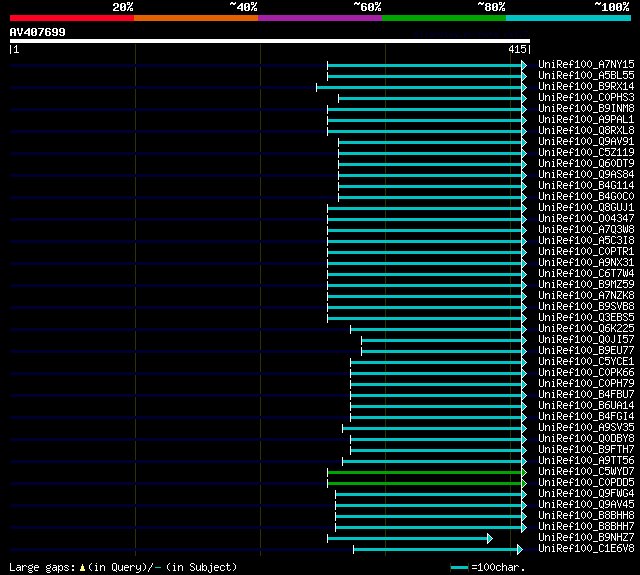Image resolution: width=640 pixels, height=575 pixels.
Task: Click the =100char. scale legend
Action: point(488,567)
